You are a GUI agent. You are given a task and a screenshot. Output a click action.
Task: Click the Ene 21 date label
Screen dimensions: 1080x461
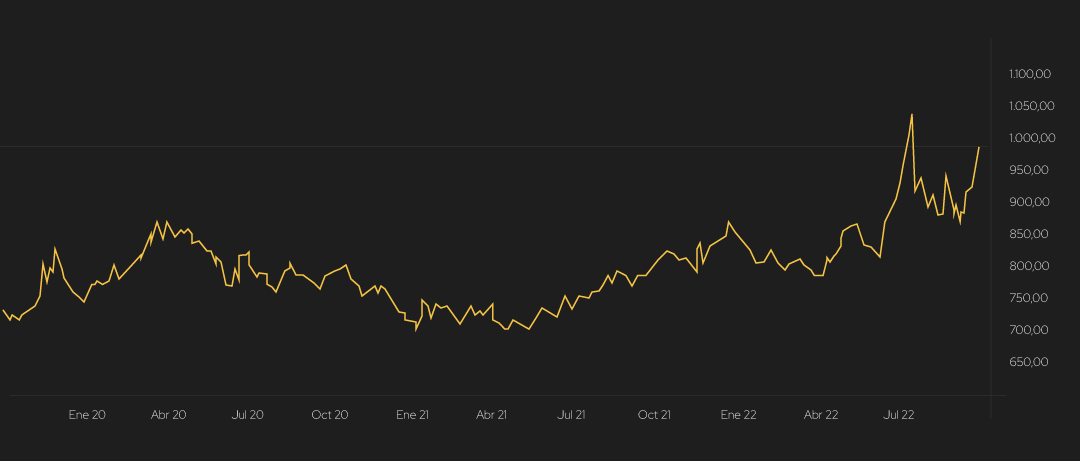coord(413,415)
